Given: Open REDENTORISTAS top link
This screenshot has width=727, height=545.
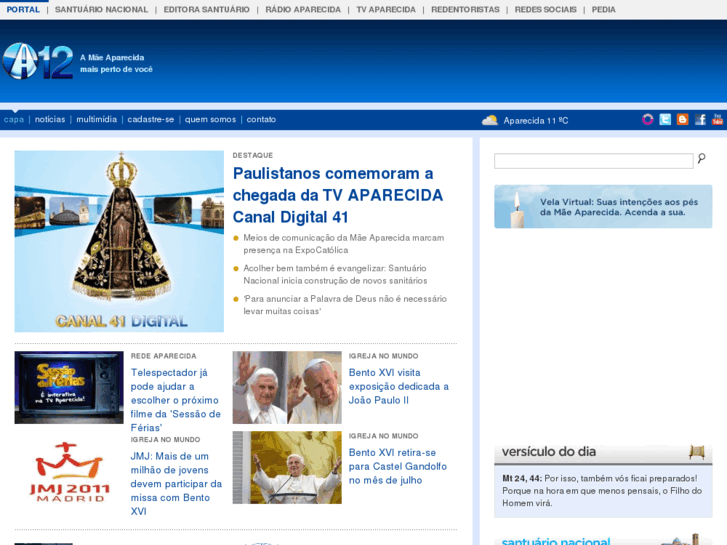Looking at the screenshot, I should tap(465, 9).
